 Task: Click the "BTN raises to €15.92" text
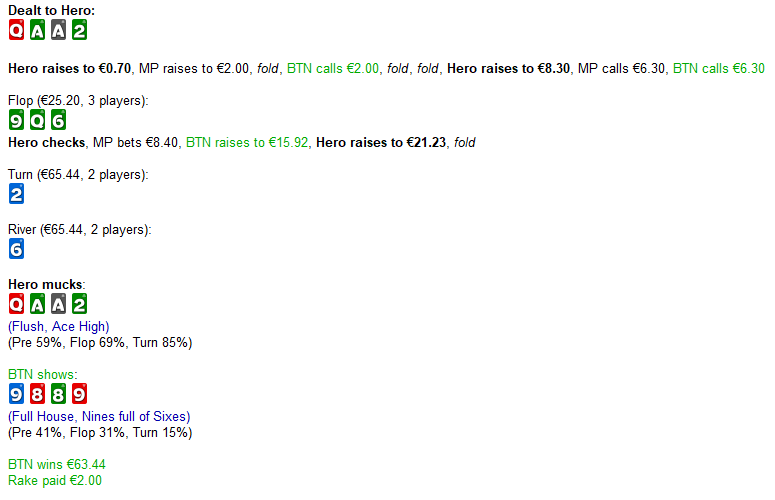coord(247,143)
